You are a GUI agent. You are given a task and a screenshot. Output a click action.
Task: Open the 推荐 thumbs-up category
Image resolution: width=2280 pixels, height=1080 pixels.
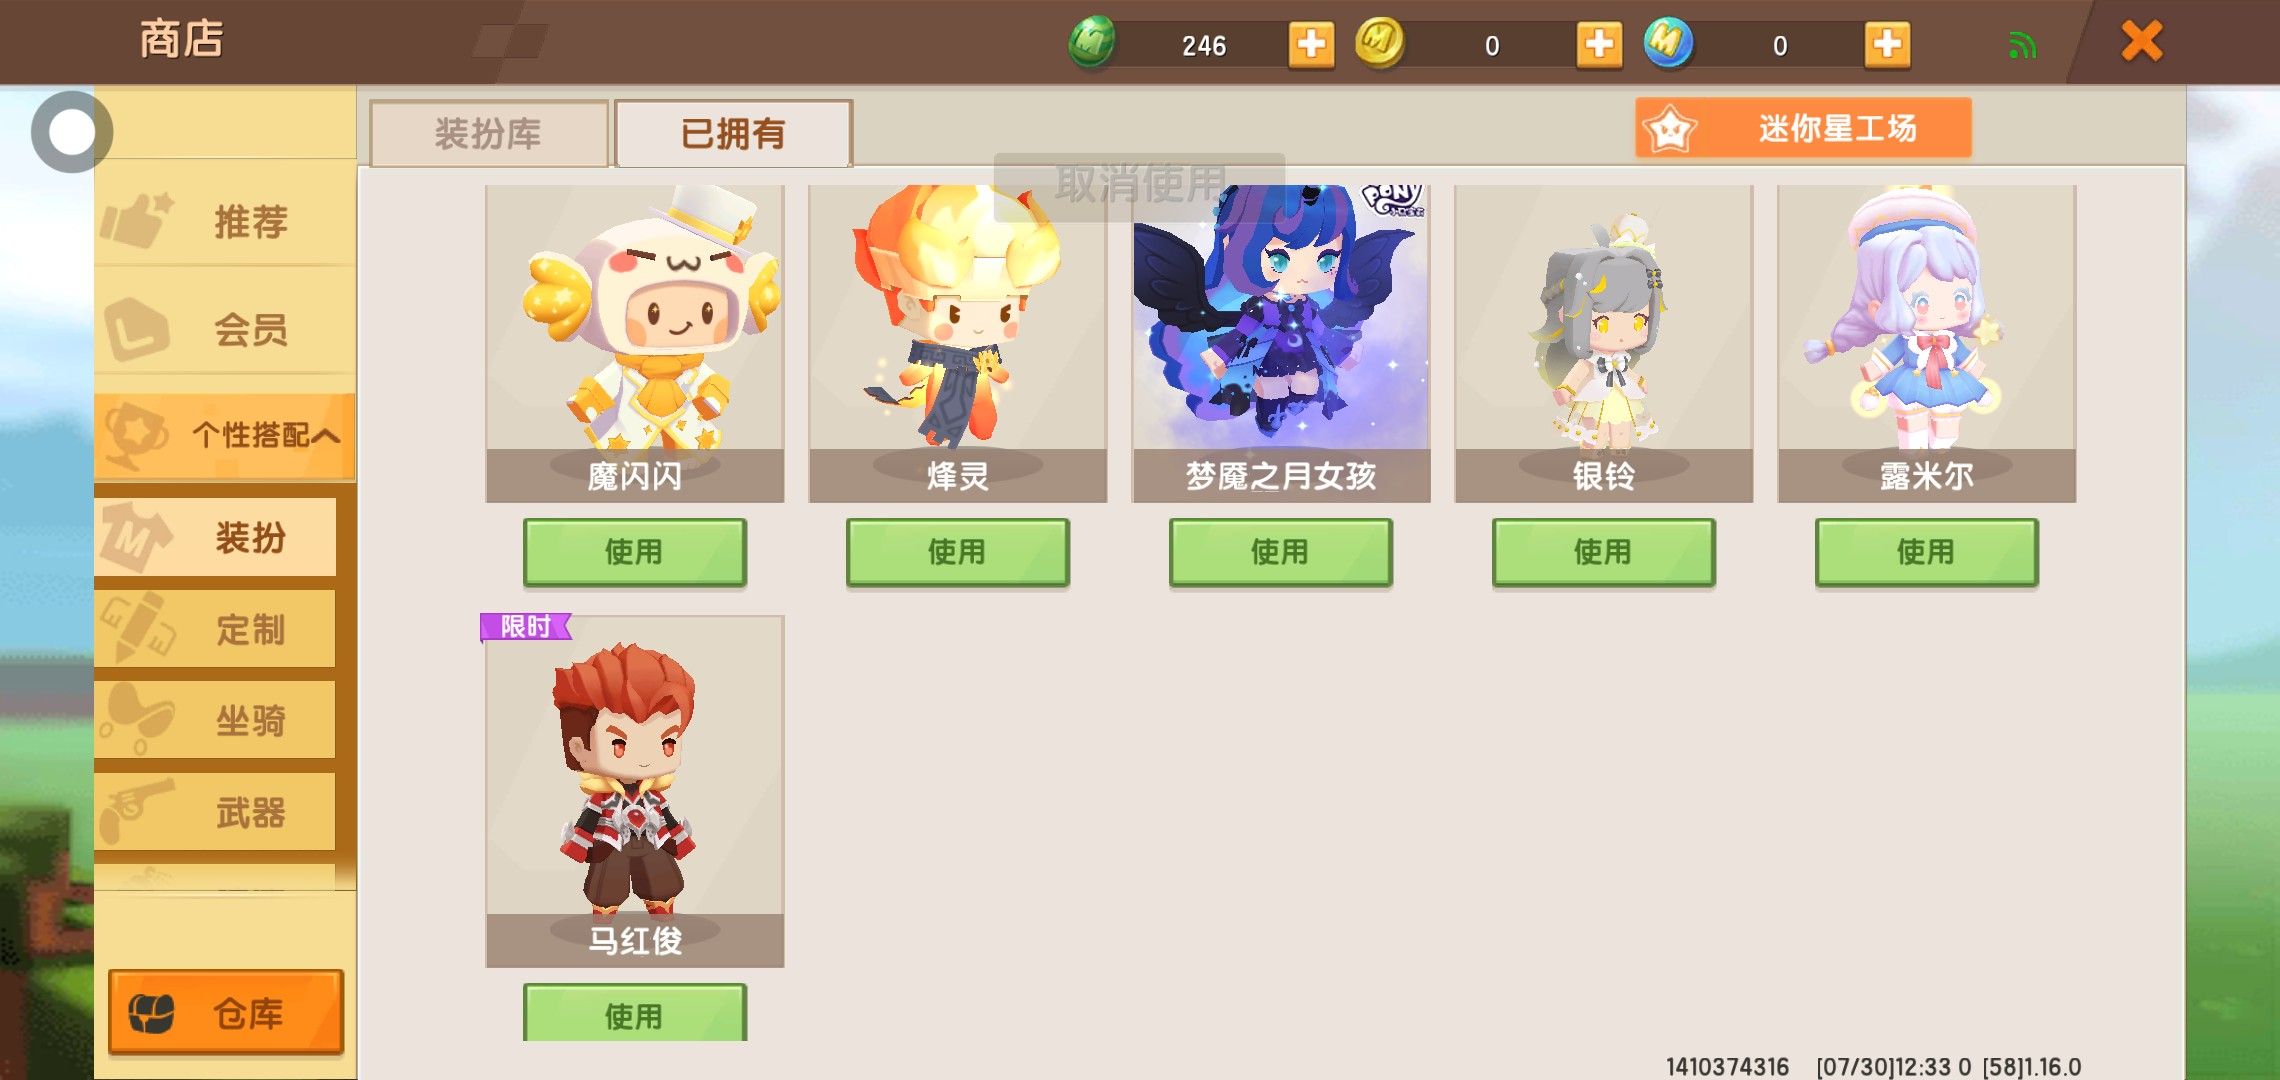tap(225, 221)
